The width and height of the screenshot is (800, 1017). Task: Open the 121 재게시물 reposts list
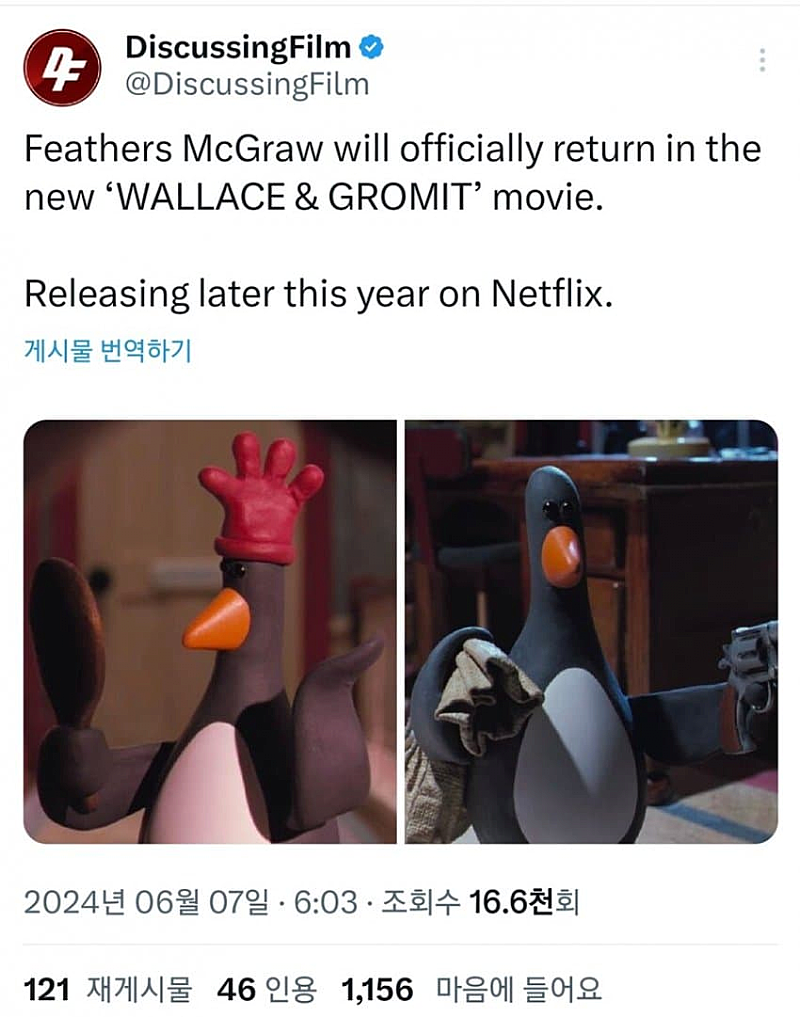(x=108, y=990)
